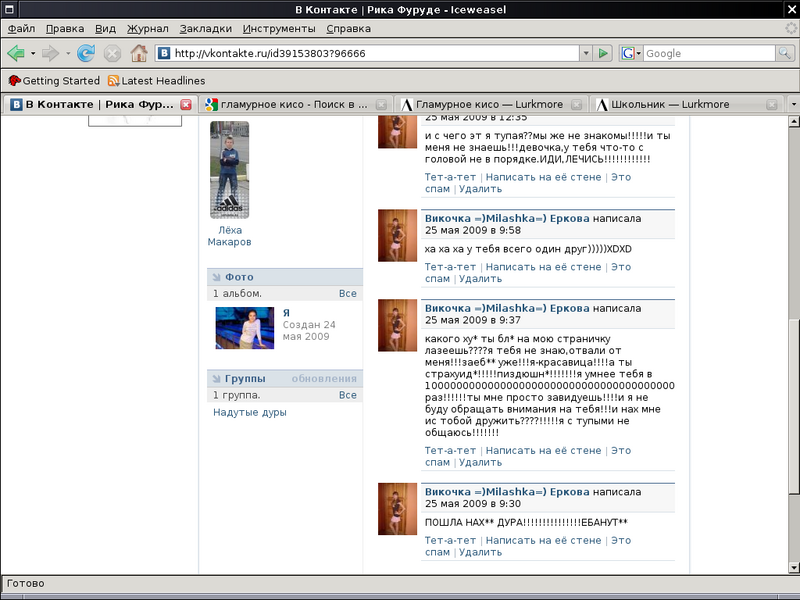Close the Школьник Lurkmore tab

click(x=772, y=105)
